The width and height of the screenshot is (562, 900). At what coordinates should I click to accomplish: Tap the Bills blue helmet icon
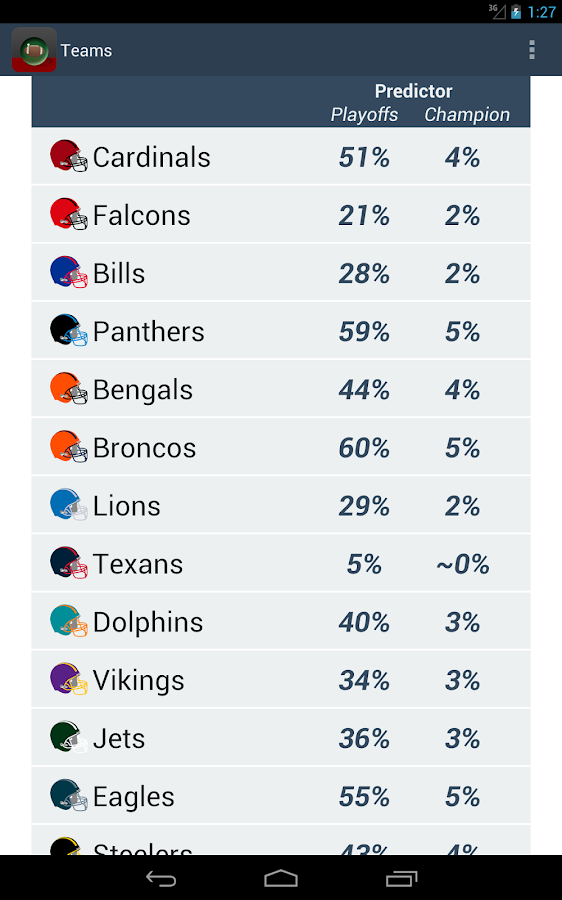pos(68,272)
